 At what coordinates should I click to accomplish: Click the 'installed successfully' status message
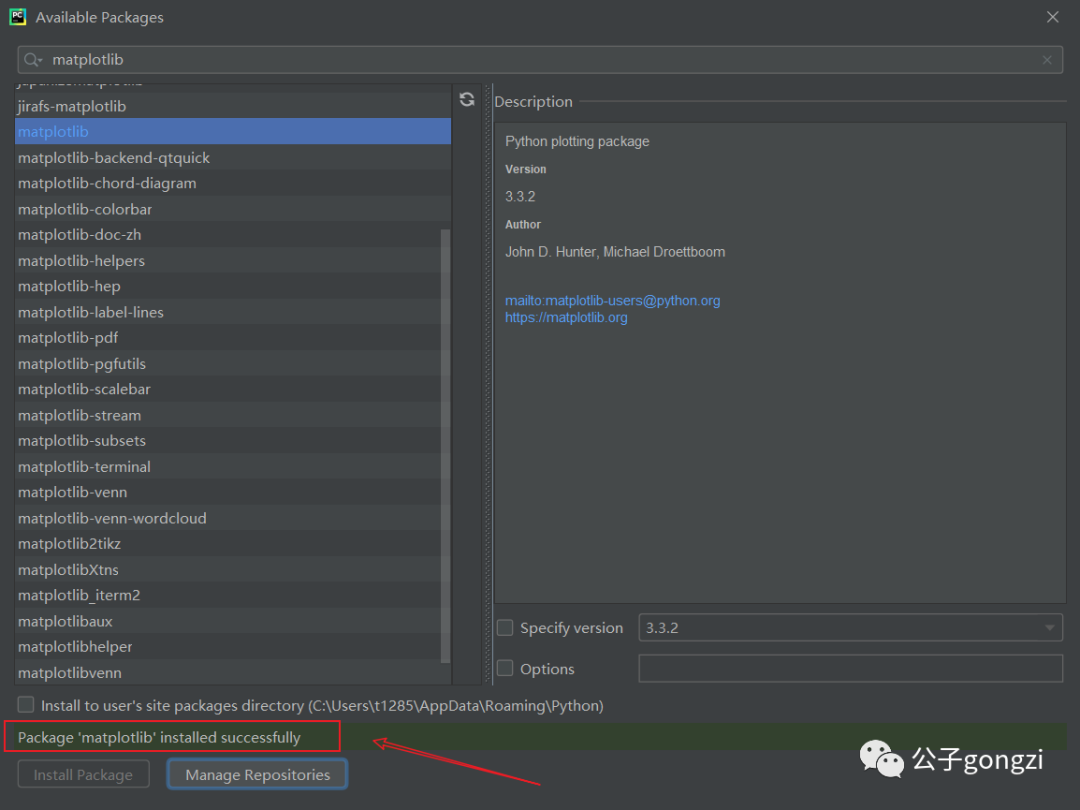159,737
